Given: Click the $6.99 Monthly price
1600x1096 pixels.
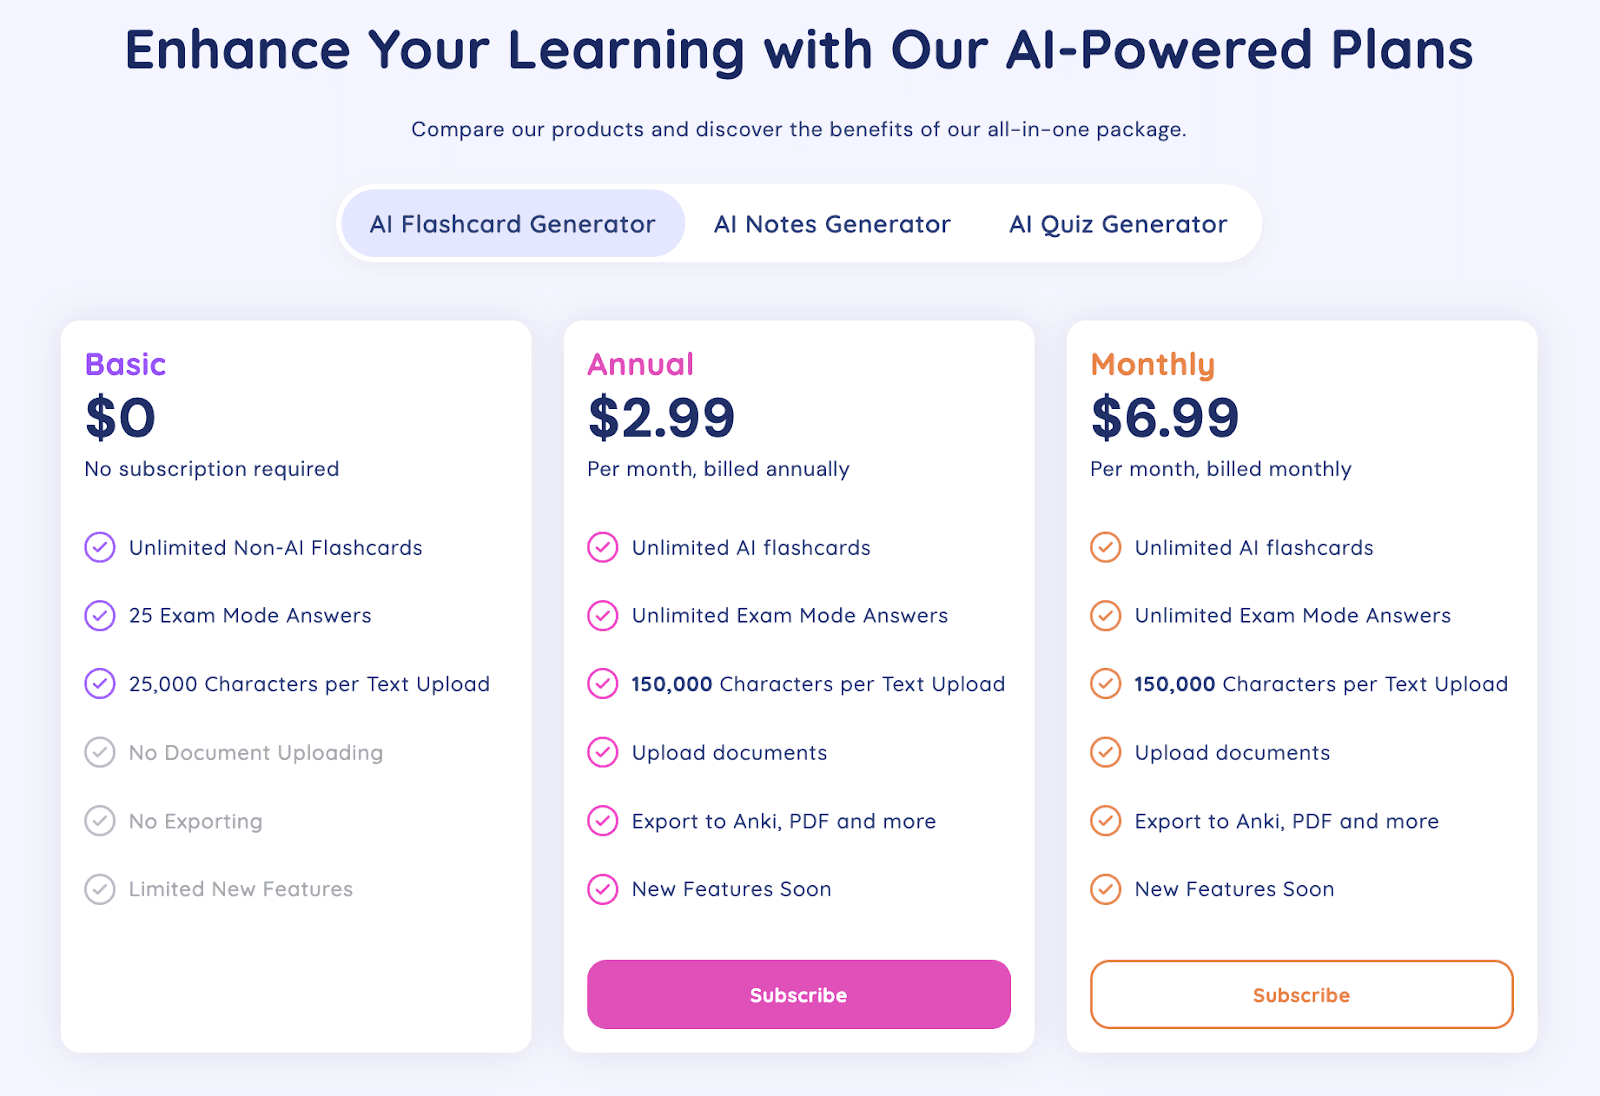Looking at the screenshot, I should (x=1165, y=418).
